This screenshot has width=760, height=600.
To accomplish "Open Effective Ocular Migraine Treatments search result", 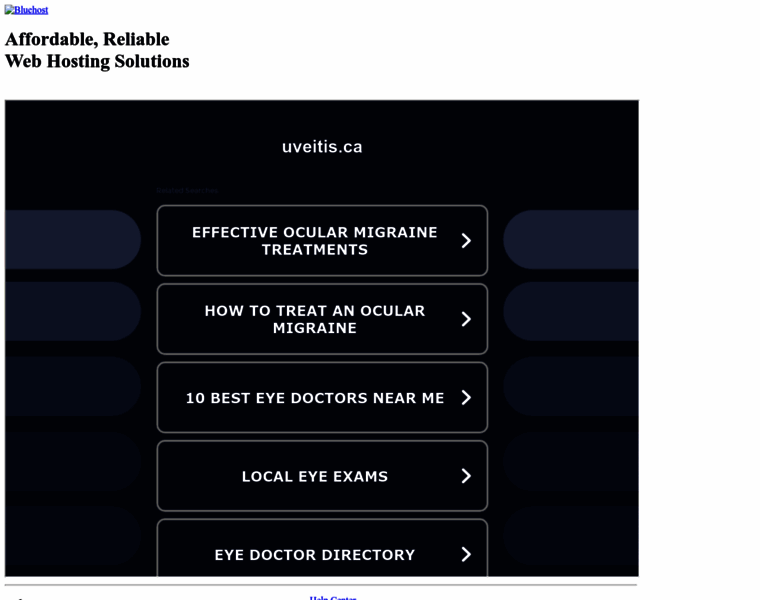I will 314,241.
